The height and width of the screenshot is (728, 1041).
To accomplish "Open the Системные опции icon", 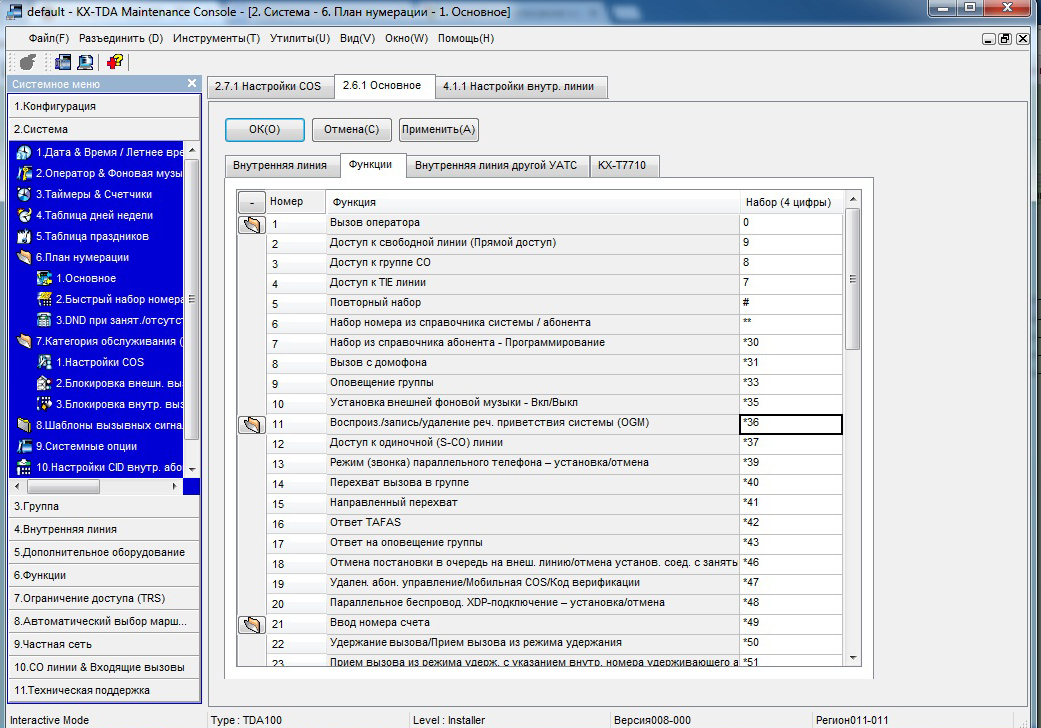I will click(x=24, y=447).
